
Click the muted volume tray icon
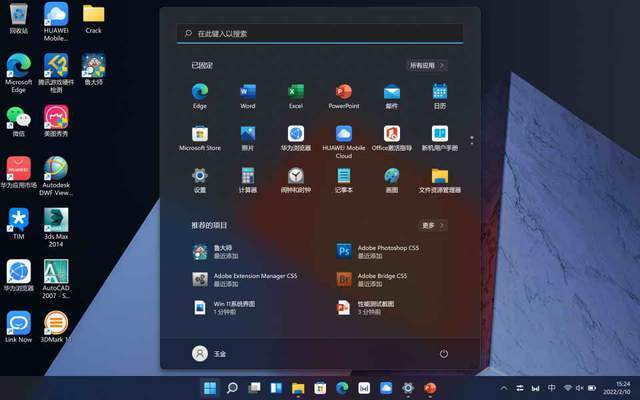[x=580, y=388]
